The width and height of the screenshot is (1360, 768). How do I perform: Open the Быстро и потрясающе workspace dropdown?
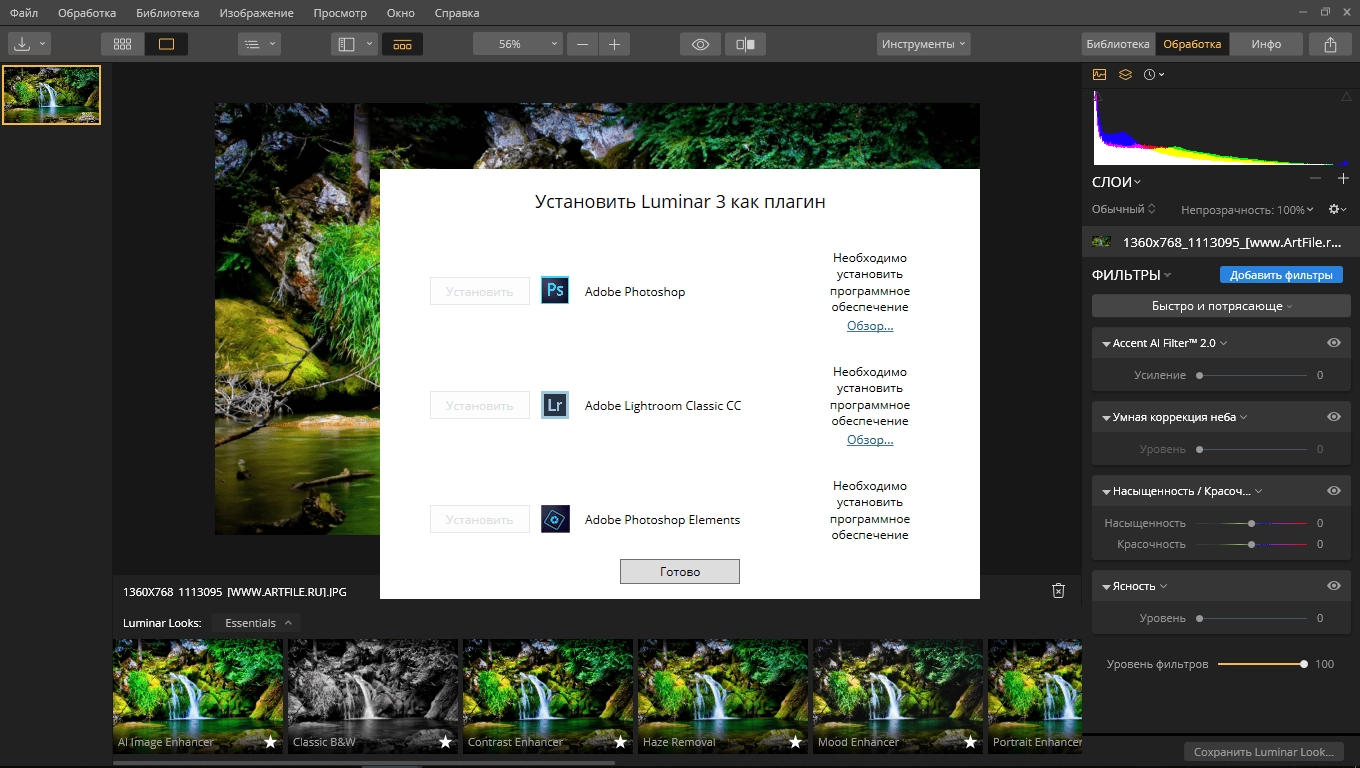click(x=1221, y=306)
